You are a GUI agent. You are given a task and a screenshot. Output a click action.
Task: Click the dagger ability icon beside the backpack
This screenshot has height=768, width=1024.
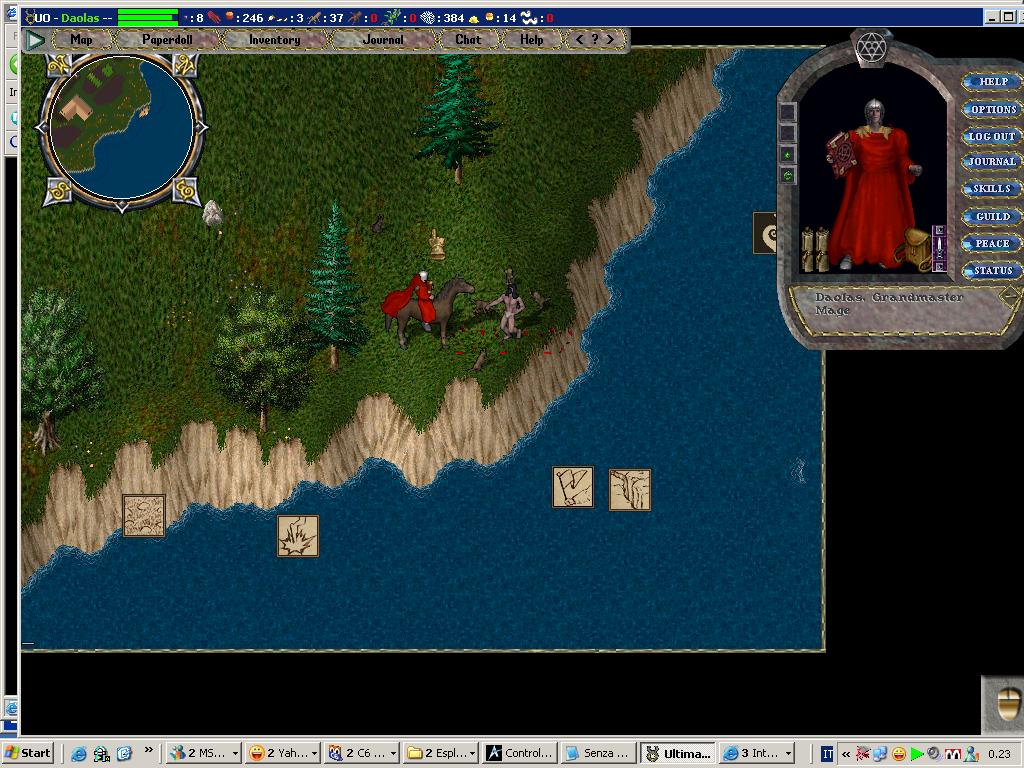(939, 248)
